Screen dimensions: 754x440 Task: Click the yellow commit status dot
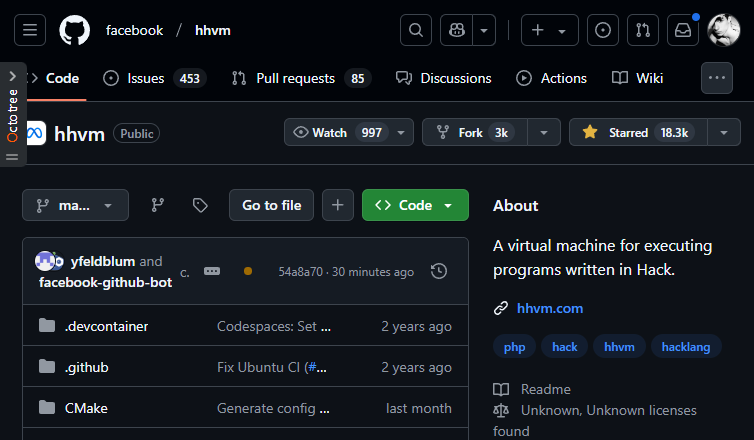point(248,271)
